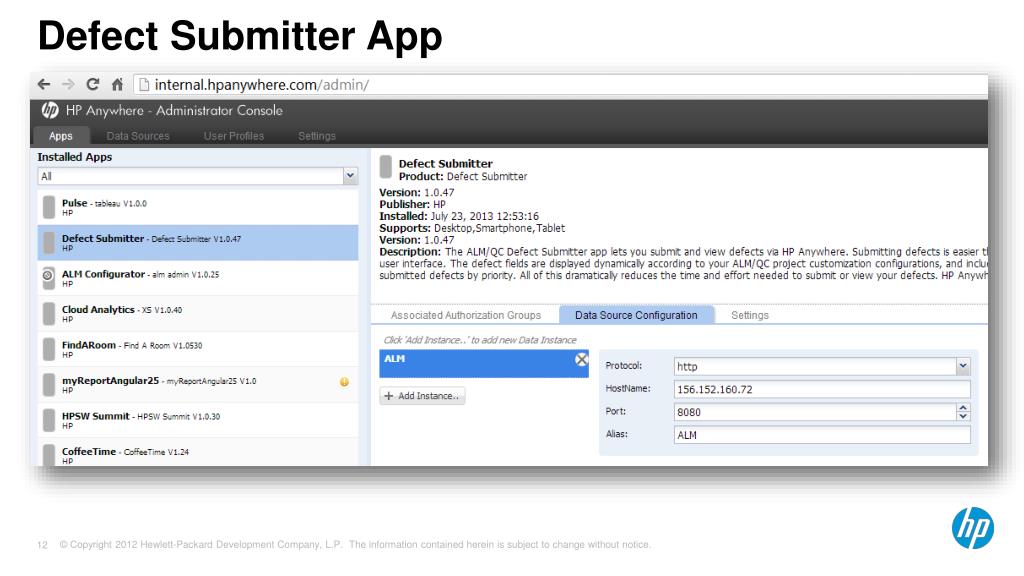
Task: Open the Data Sources tab
Action: [138, 136]
